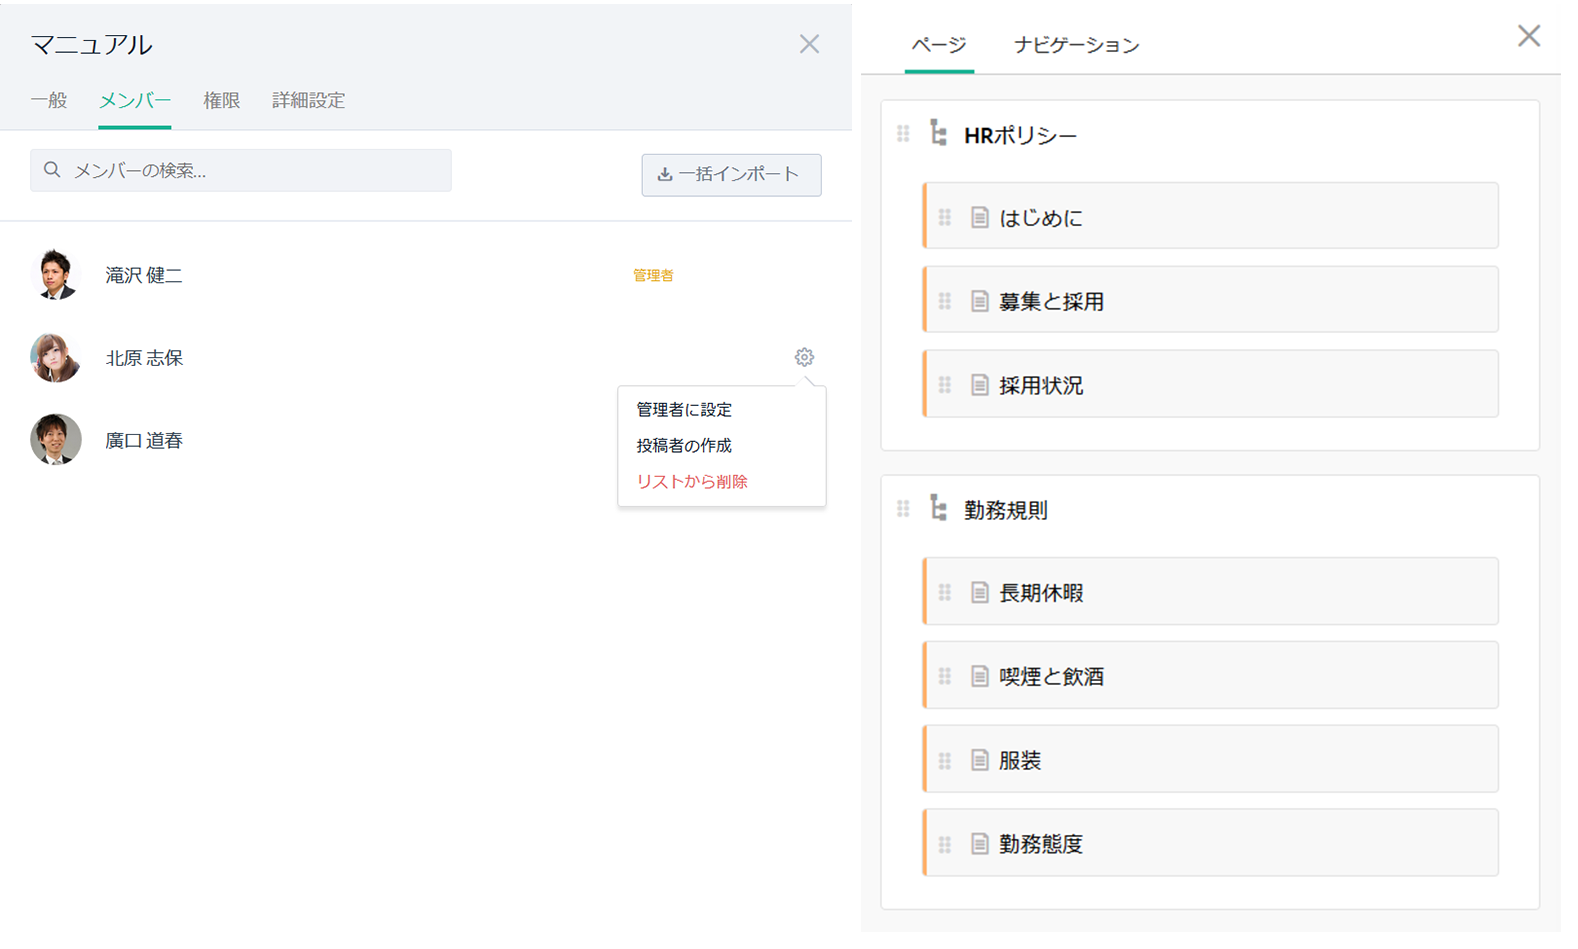Click the drag handle on 服装 page
The height and width of the screenshot is (949, 1578).
945,760
